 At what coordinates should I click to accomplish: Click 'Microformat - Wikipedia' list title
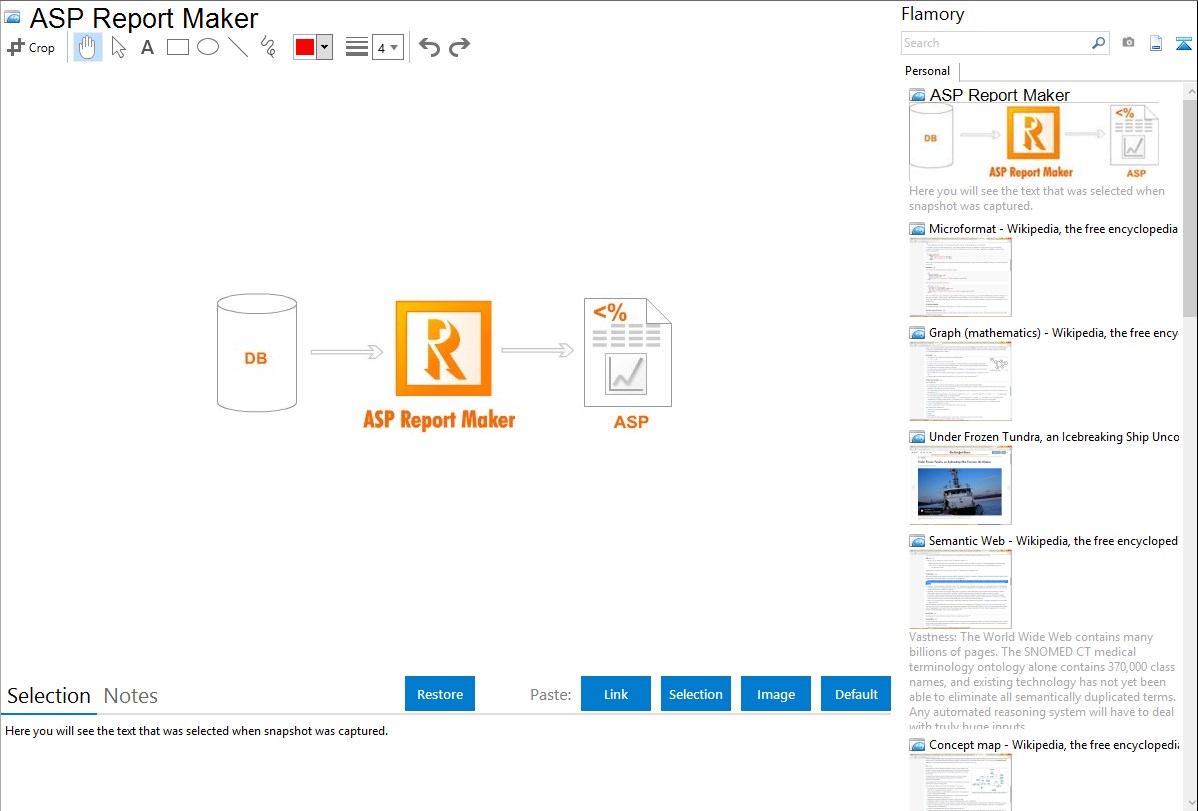click(1053, 229)
